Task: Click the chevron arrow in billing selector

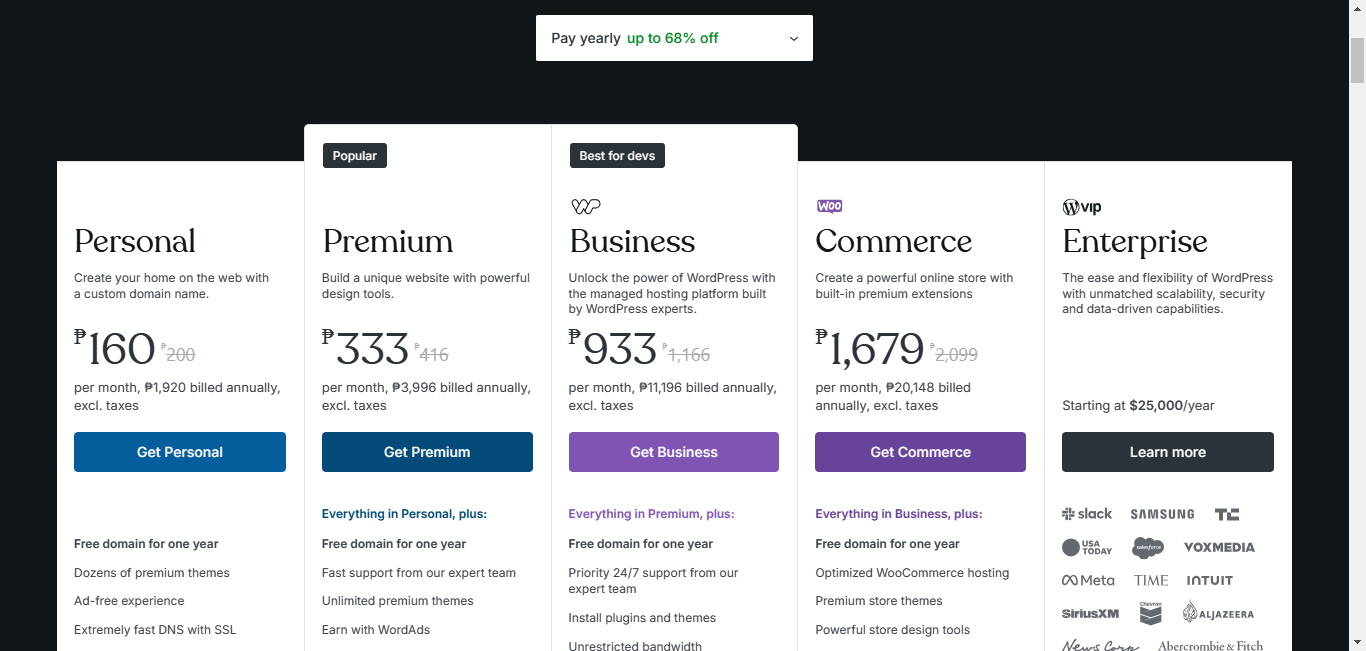Action: [794, 39]
